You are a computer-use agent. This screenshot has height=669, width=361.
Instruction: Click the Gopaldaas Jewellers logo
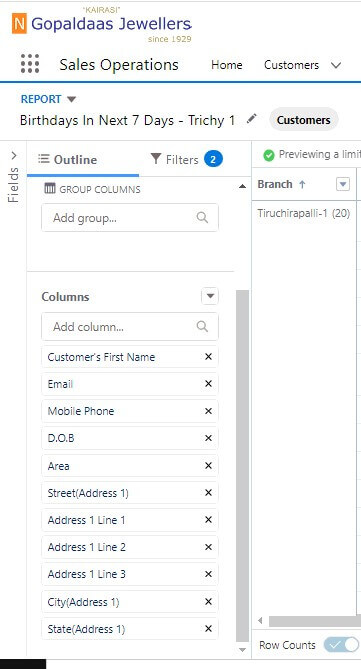pyautogui.click(x=102, y=25)
